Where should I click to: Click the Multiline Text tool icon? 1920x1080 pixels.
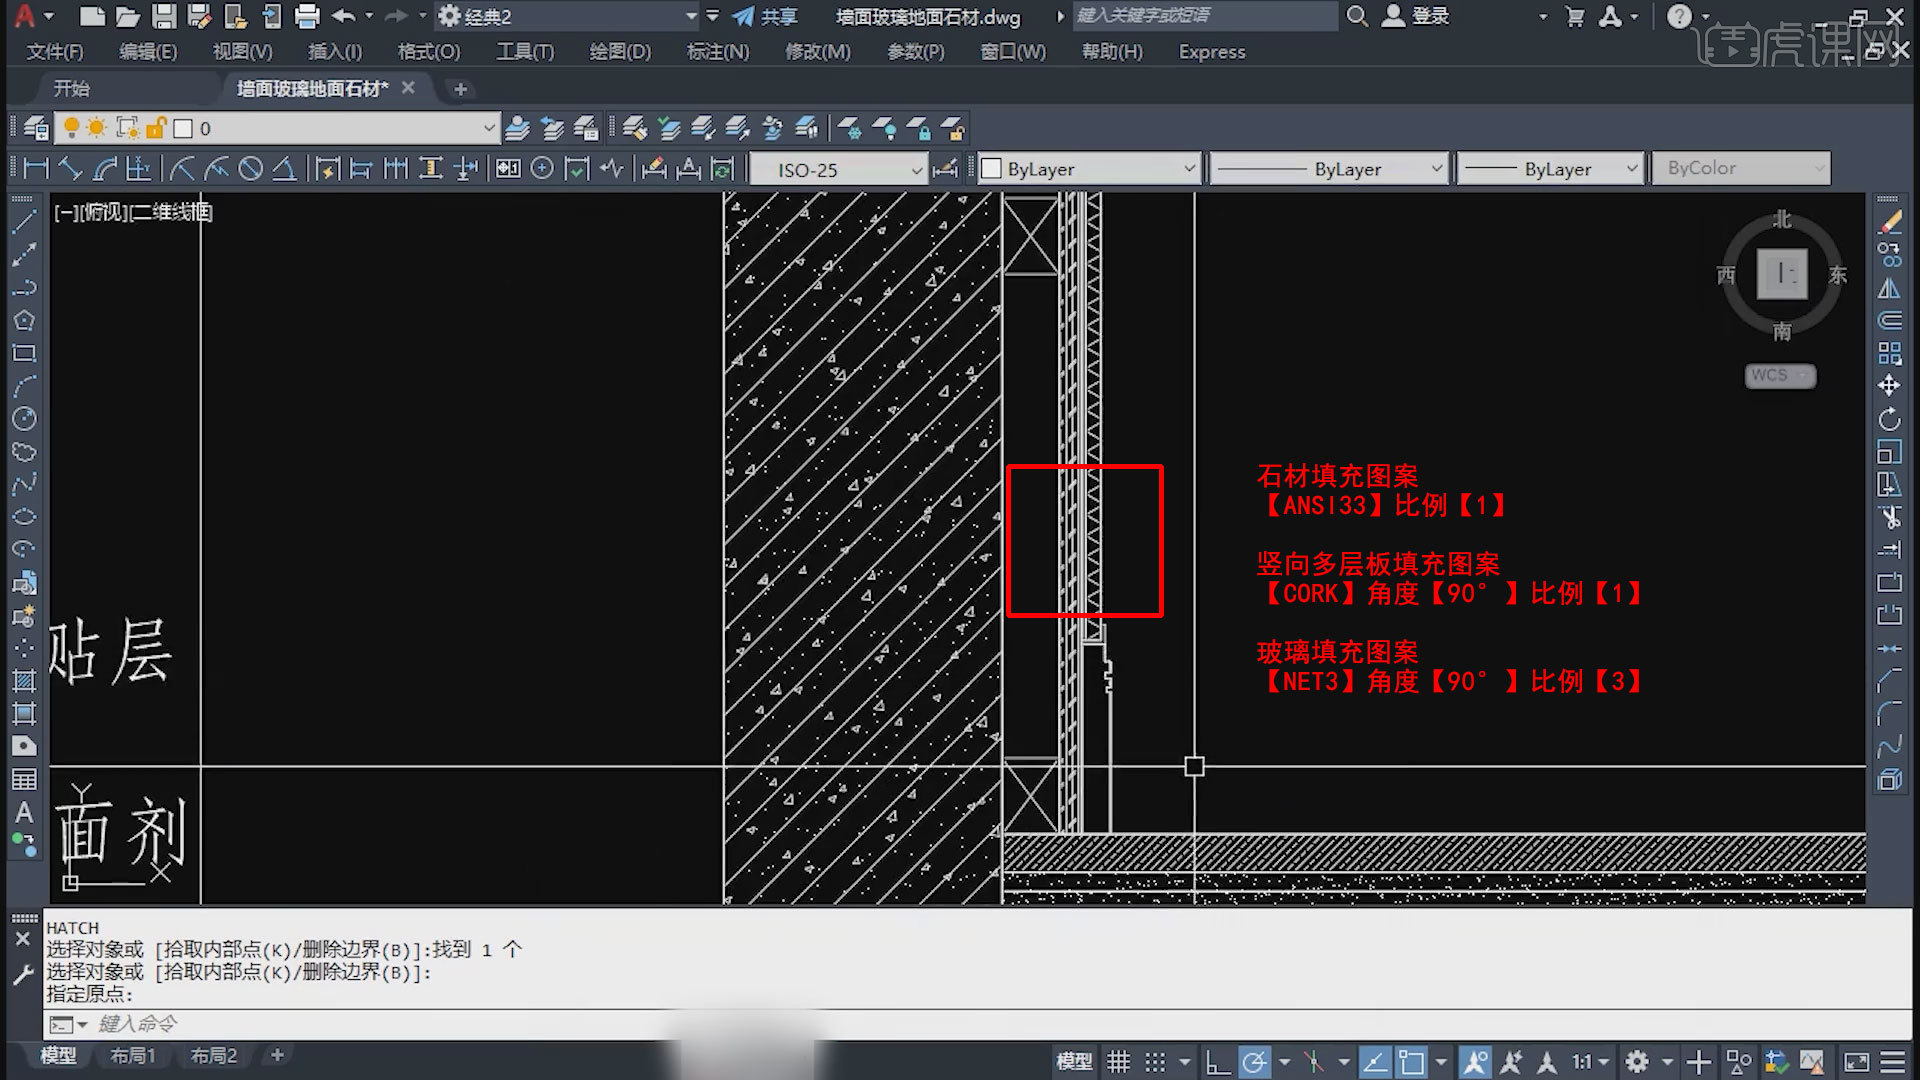pos(24,812)
